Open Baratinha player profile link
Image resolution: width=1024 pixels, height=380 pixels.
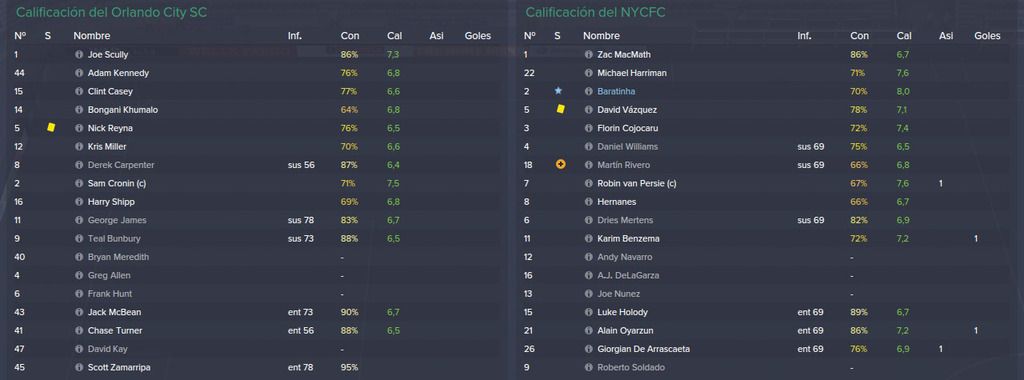click(x=616, y=91)
